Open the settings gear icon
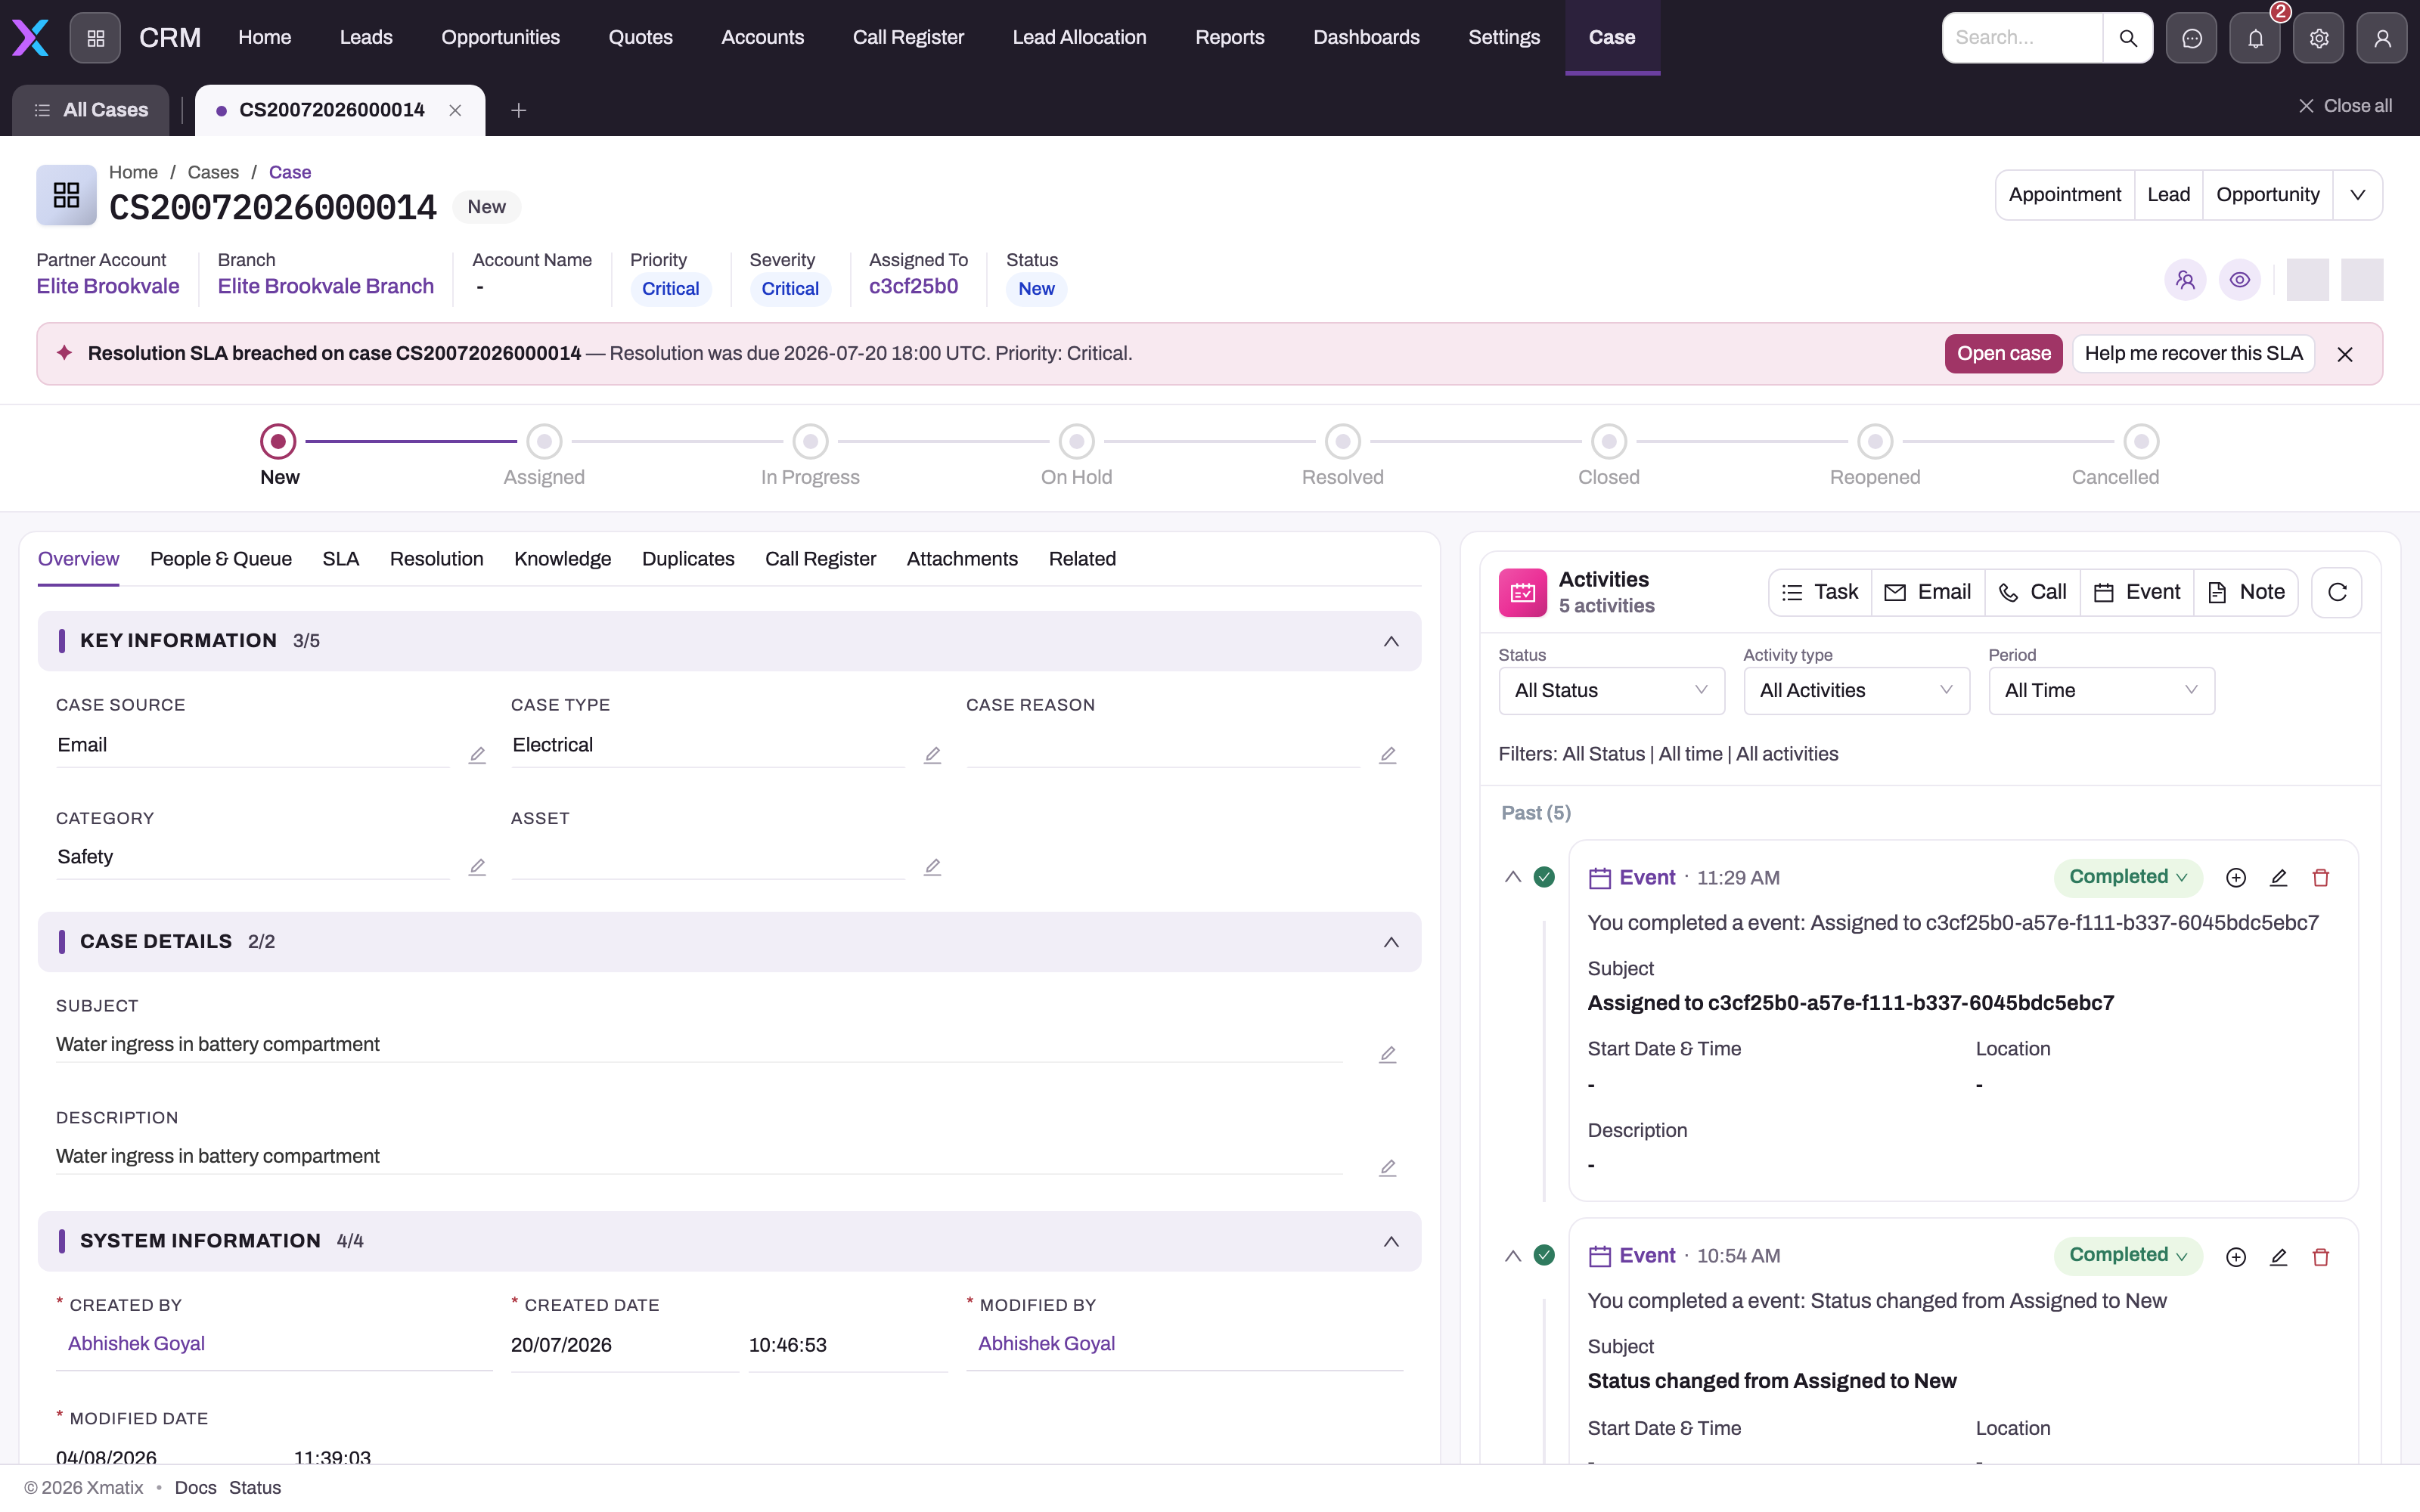Image resolution: width=2420 pixels, height=1512 pixels. point(2319,38)
